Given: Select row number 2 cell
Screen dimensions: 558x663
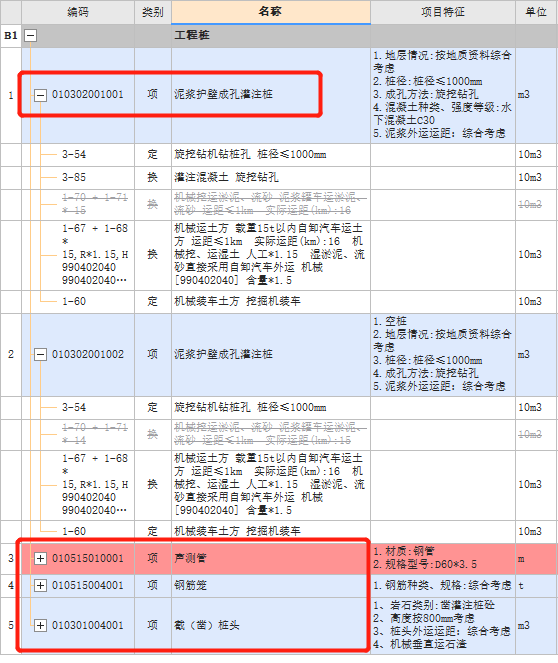Looking at the screenshot, I should tap(11, 354).
